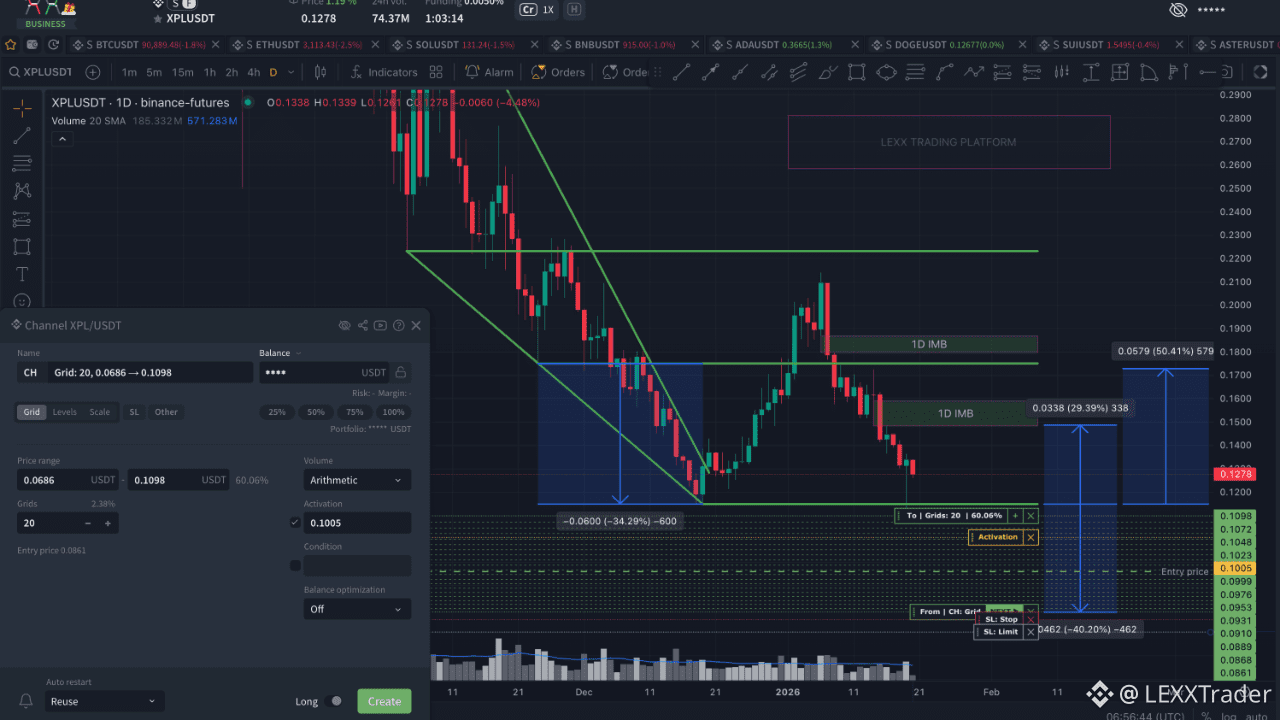Viewport: 1280px width, 720px height.
Task: Select the trend line tool in left sidebar
Action: point(22,136)
